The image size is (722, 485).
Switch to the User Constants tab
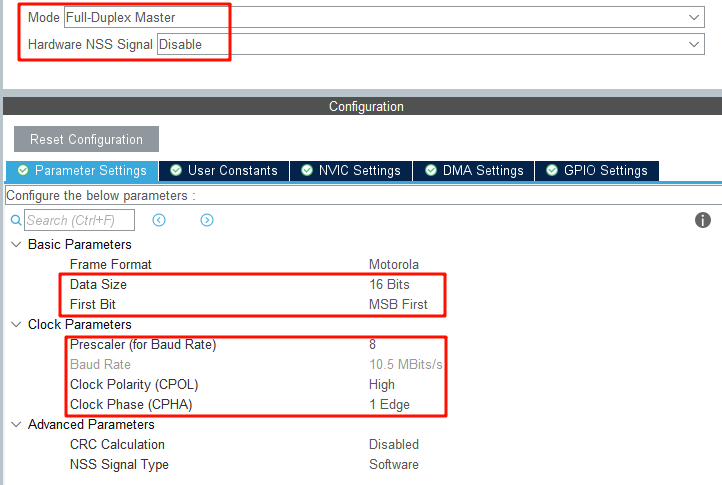[x=224, y=171]
